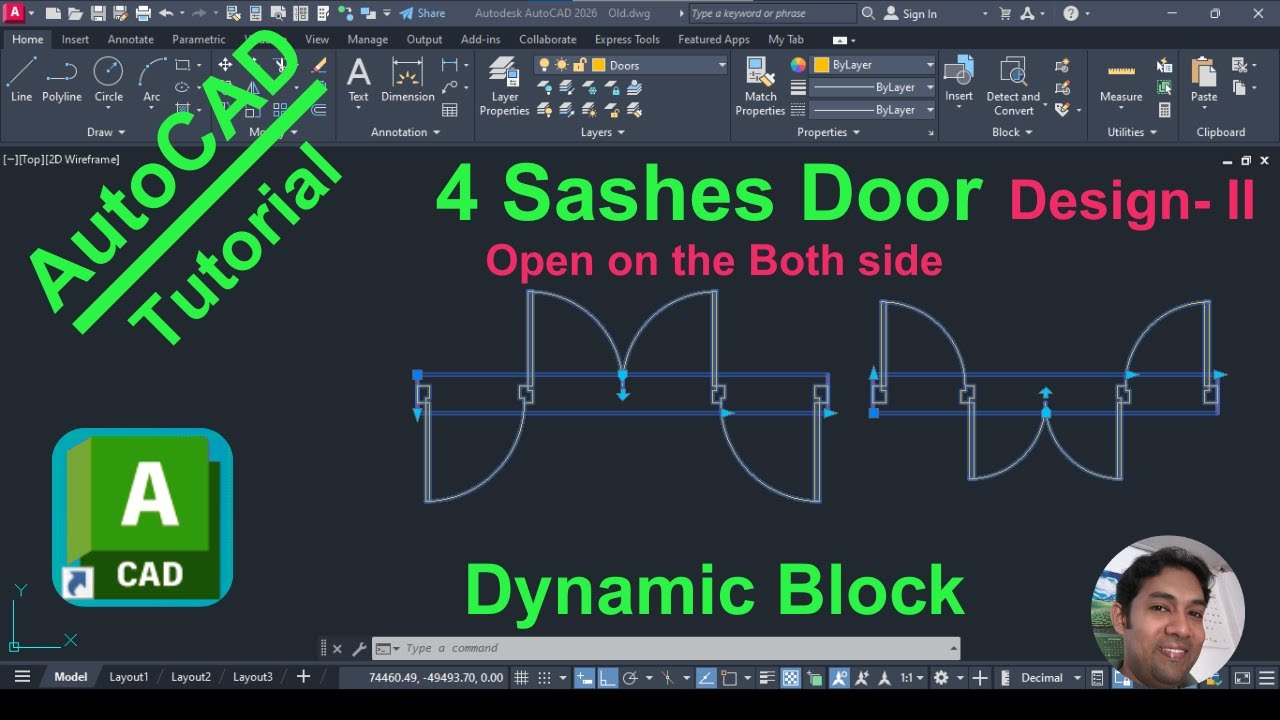
Task: Open Layer Properties manager
Action: pos(504,87)
